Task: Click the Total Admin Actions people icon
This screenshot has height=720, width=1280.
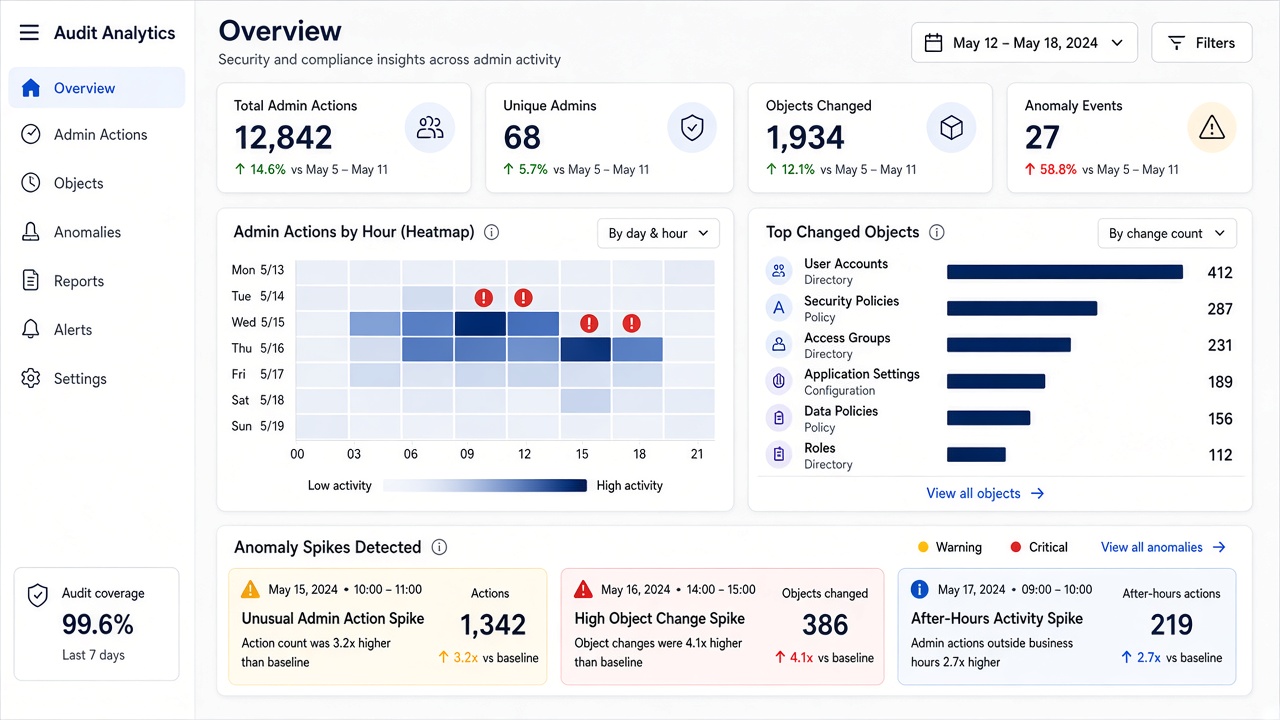Action: [x=430, y=127]
